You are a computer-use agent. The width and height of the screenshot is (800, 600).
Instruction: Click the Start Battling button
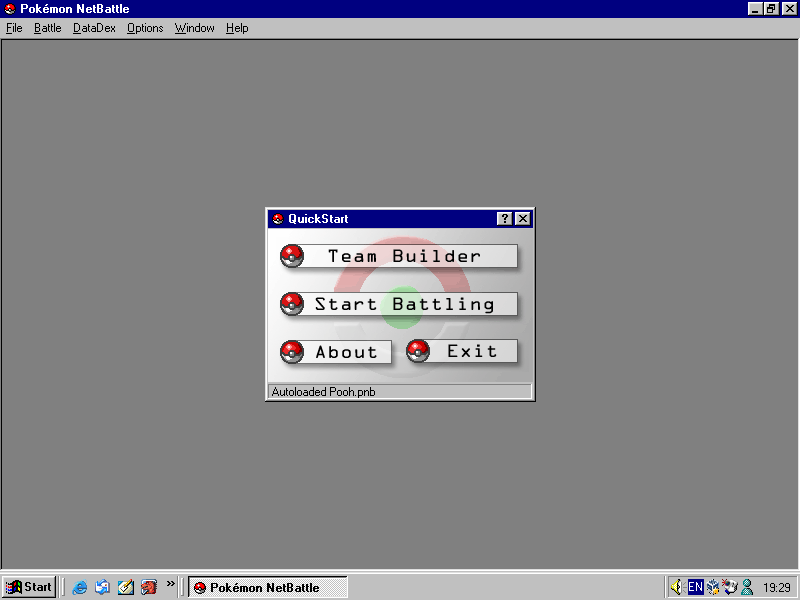(399, 304)
